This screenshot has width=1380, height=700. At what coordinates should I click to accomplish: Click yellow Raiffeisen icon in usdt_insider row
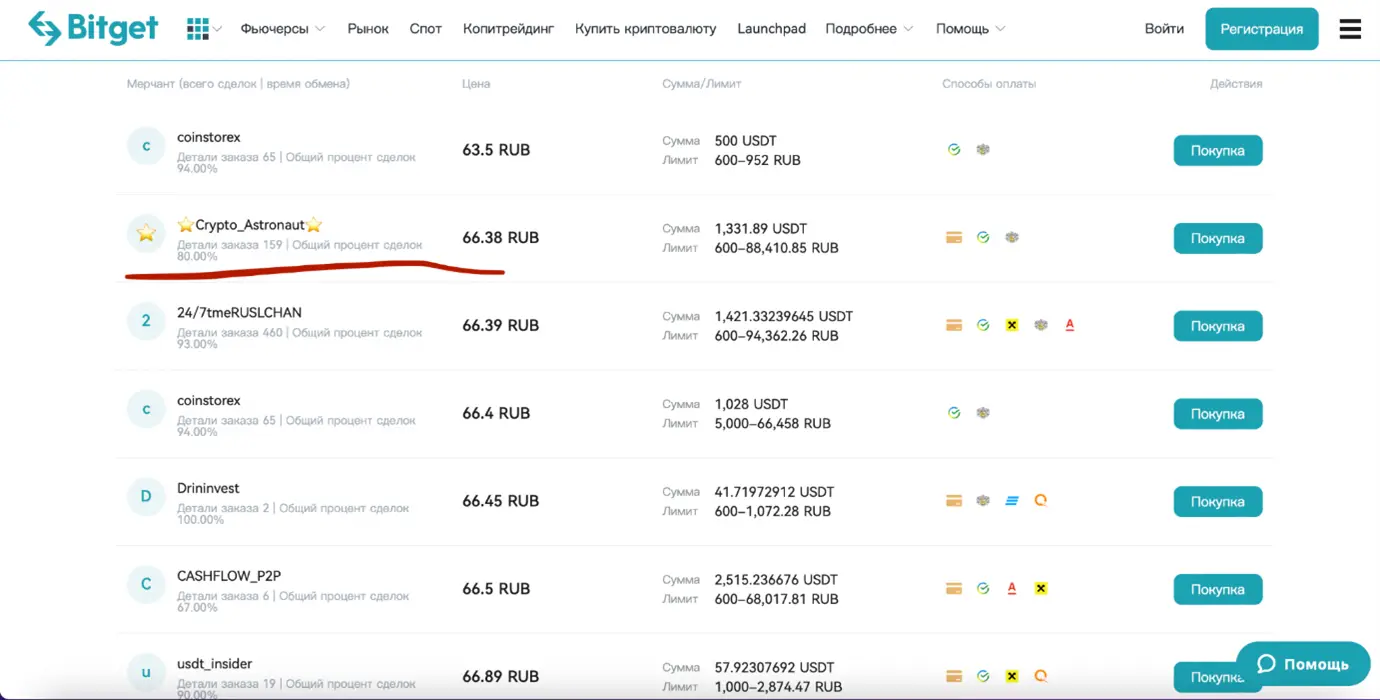(x=1012, y=677)
